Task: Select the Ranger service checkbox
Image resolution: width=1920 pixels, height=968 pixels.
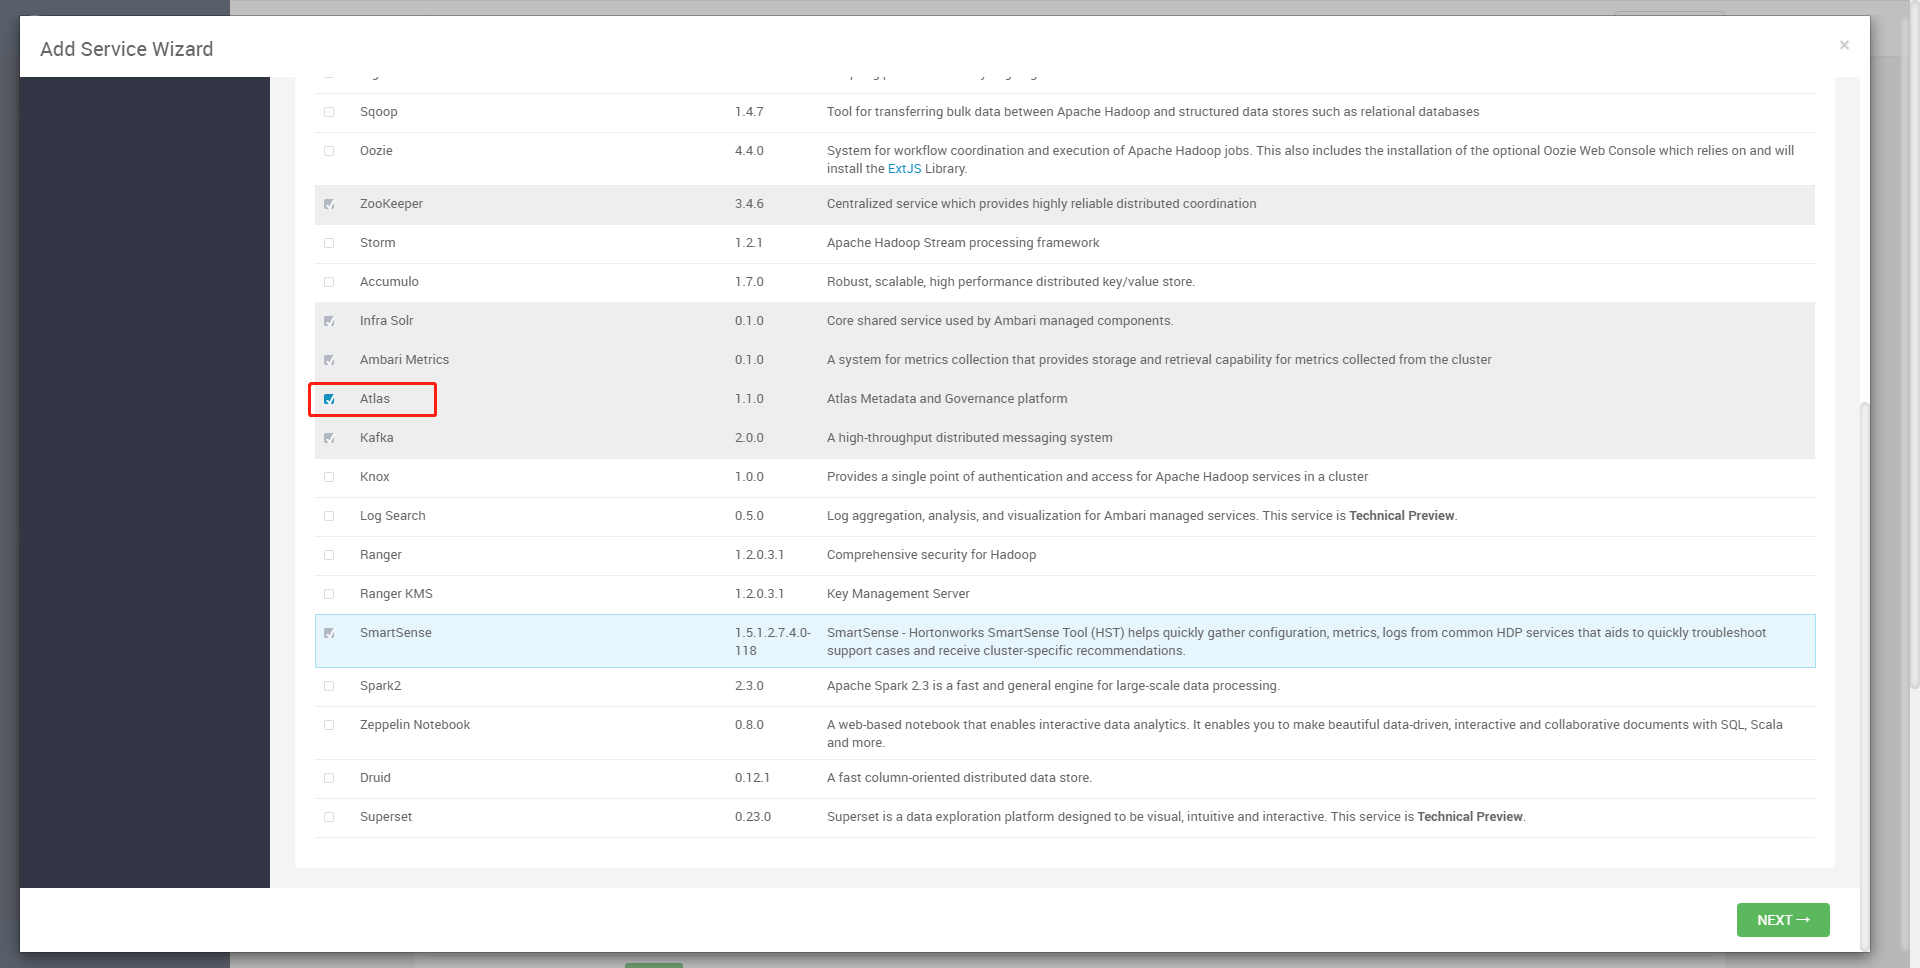Action: (329, 555)
